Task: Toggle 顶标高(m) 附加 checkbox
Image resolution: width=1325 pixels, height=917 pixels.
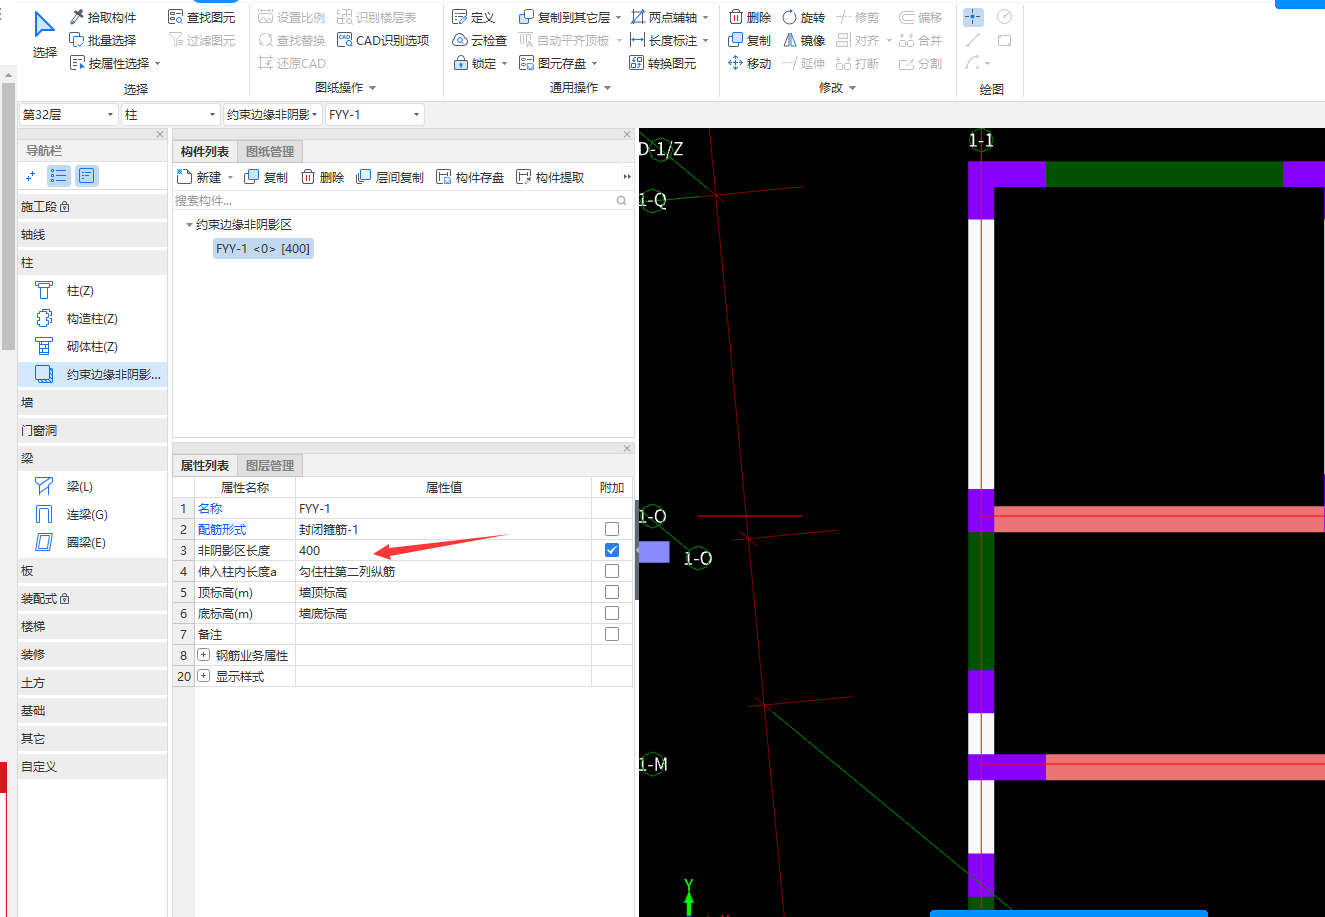Action: [612, 592]
